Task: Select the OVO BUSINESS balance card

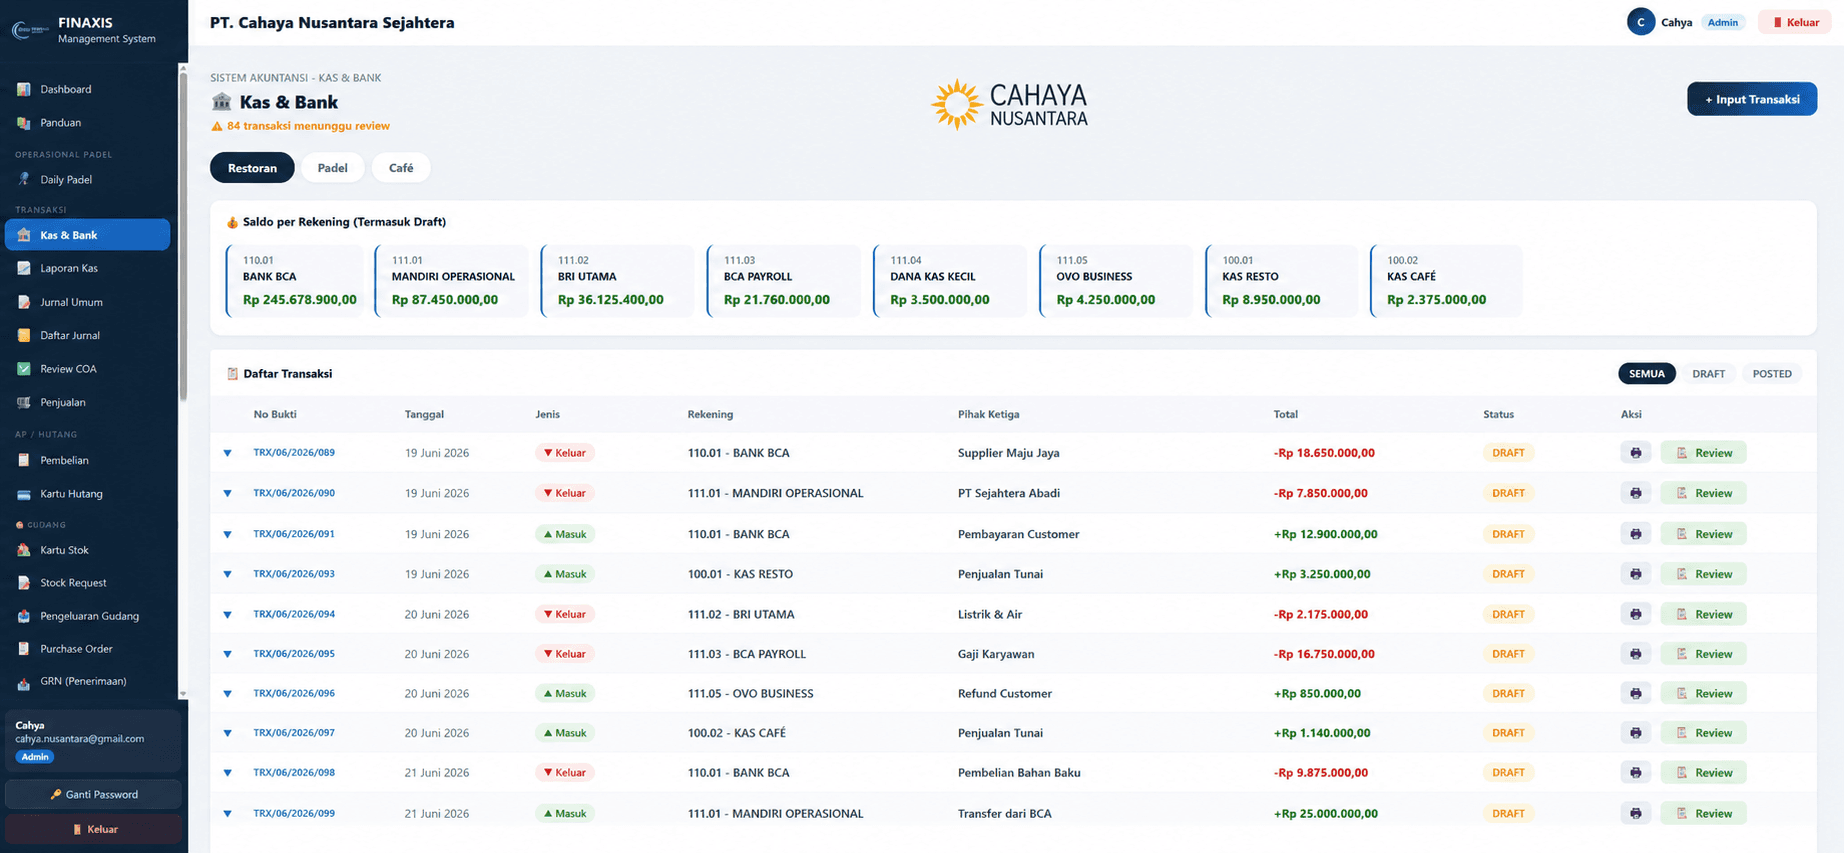Action: tap(1116, 281)
